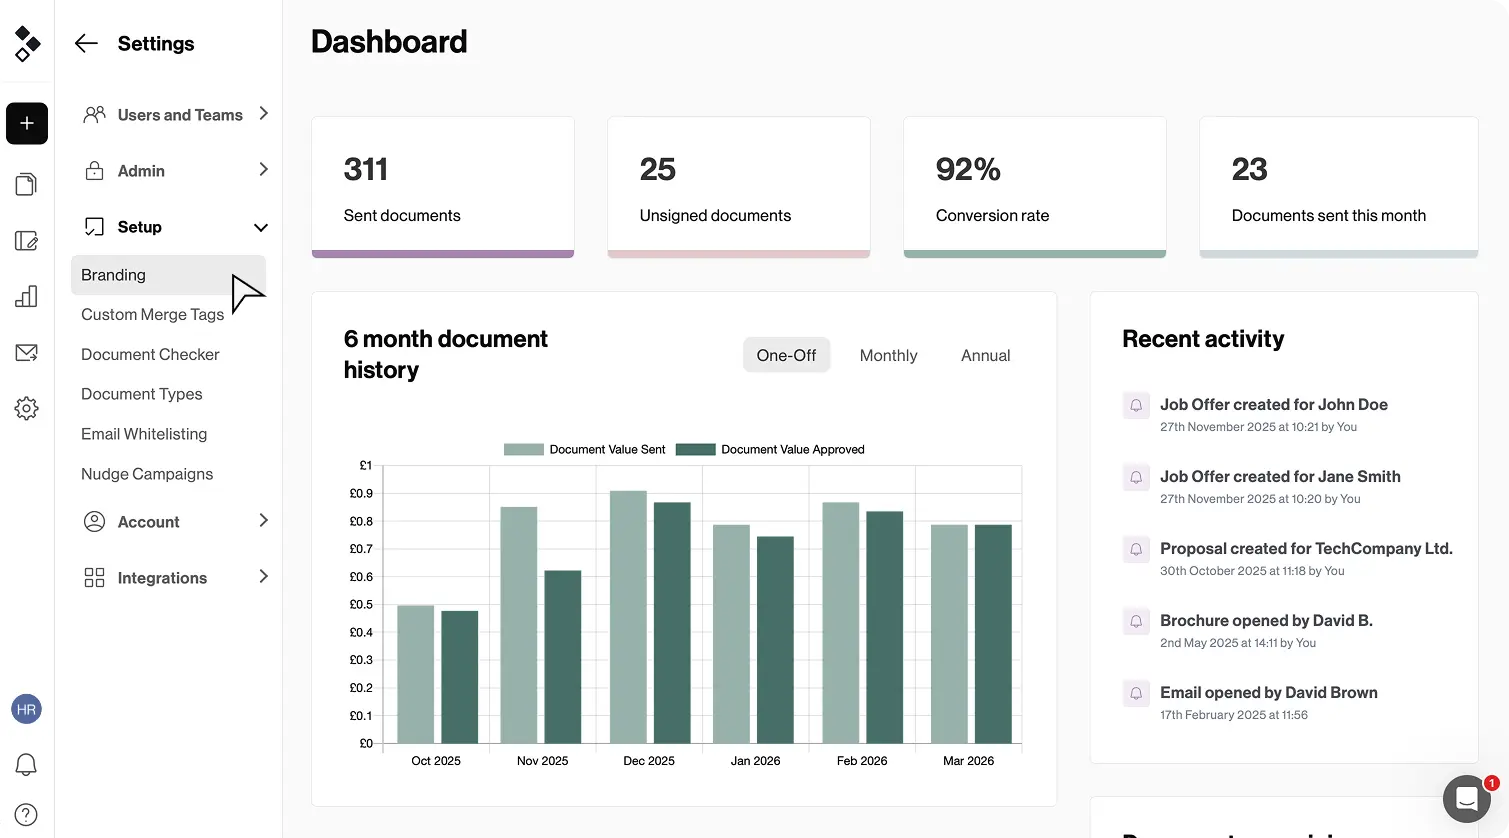The image size is (1509, 838).
Task: Open the template editor icon in rail
Action: coord(27,241)
